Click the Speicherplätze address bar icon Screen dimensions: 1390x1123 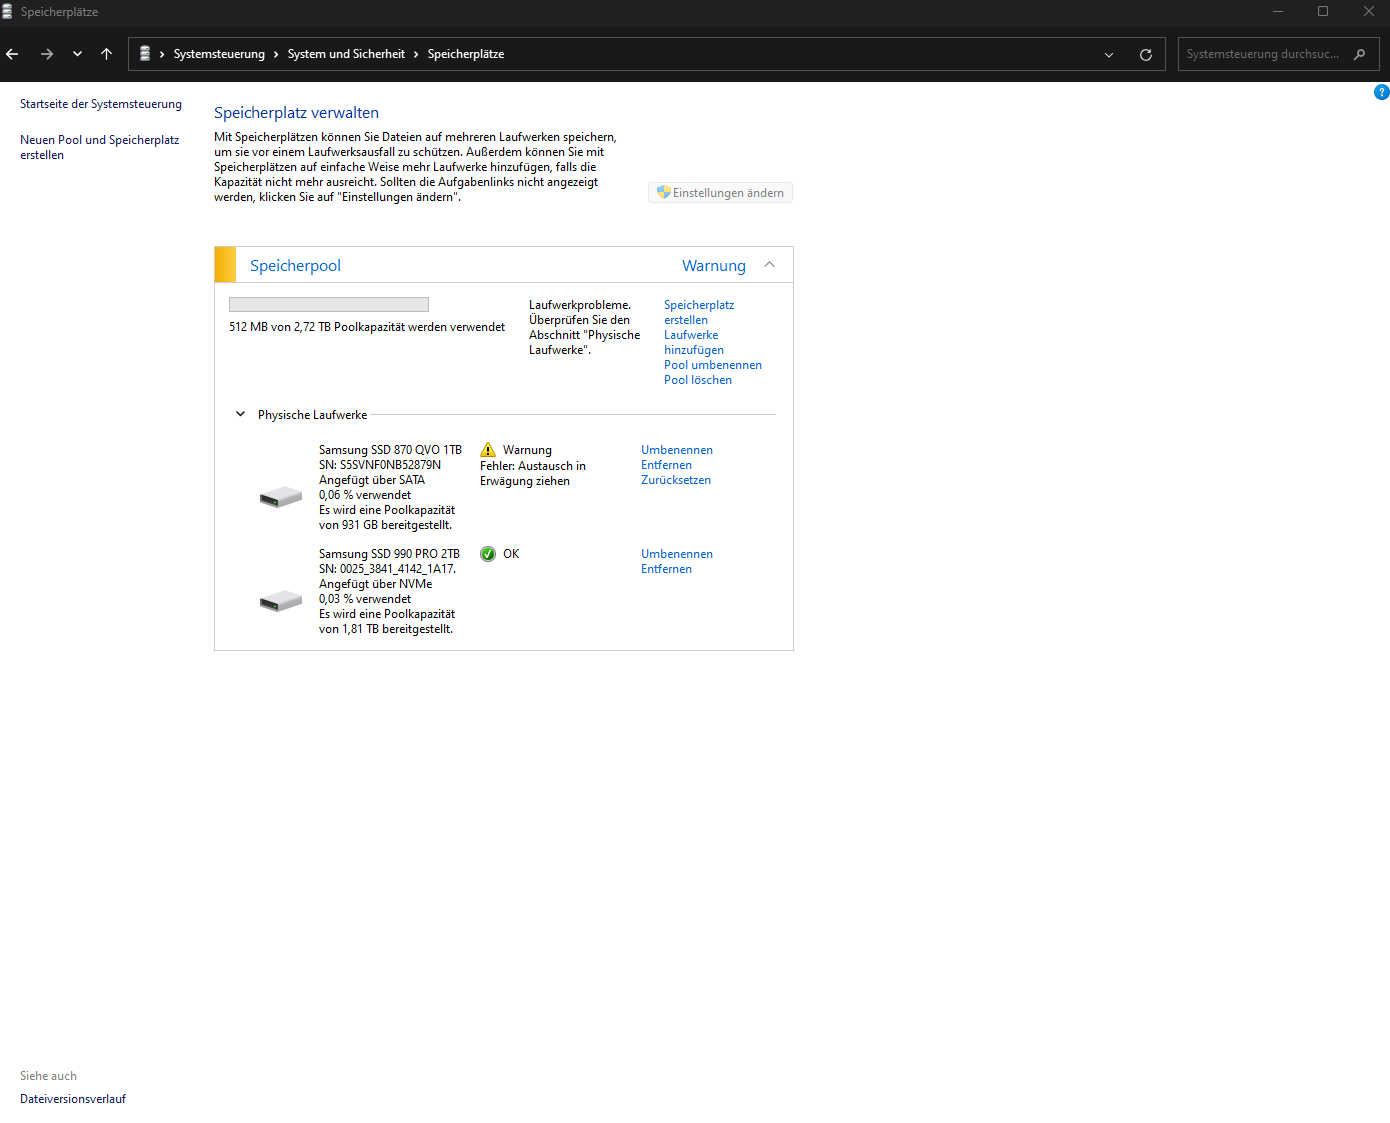145,54
